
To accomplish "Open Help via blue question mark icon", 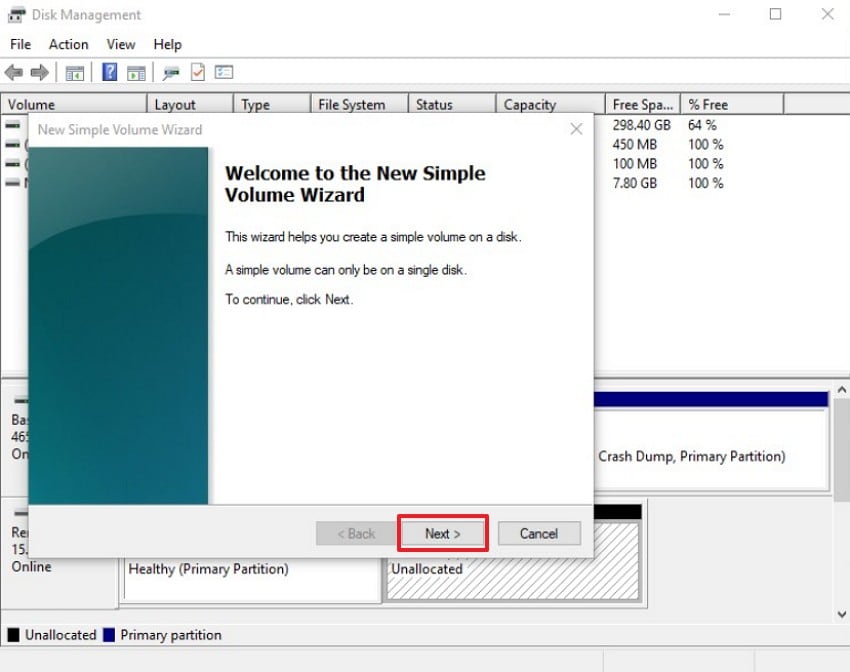I will (x=110, y=72).
